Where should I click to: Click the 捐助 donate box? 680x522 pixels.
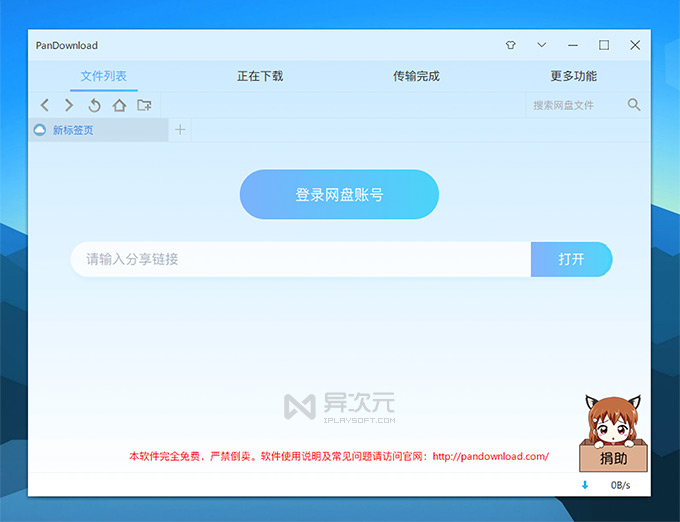[613, 456]
